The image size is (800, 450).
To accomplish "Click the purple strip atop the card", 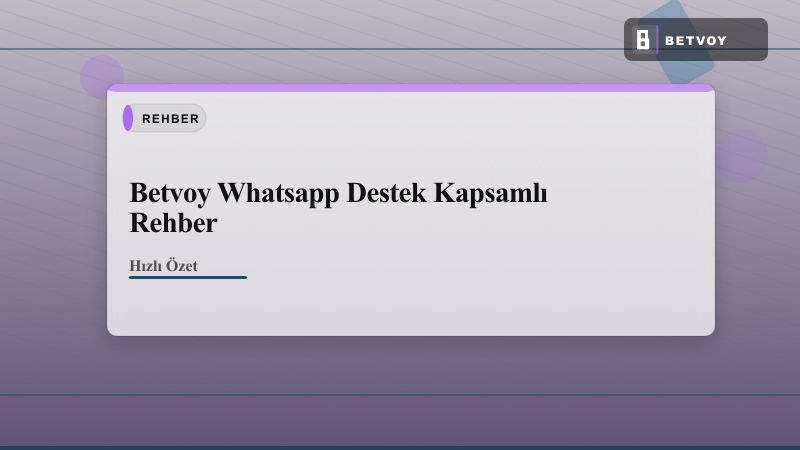I will pyautogui.click(x=410, y=88).
